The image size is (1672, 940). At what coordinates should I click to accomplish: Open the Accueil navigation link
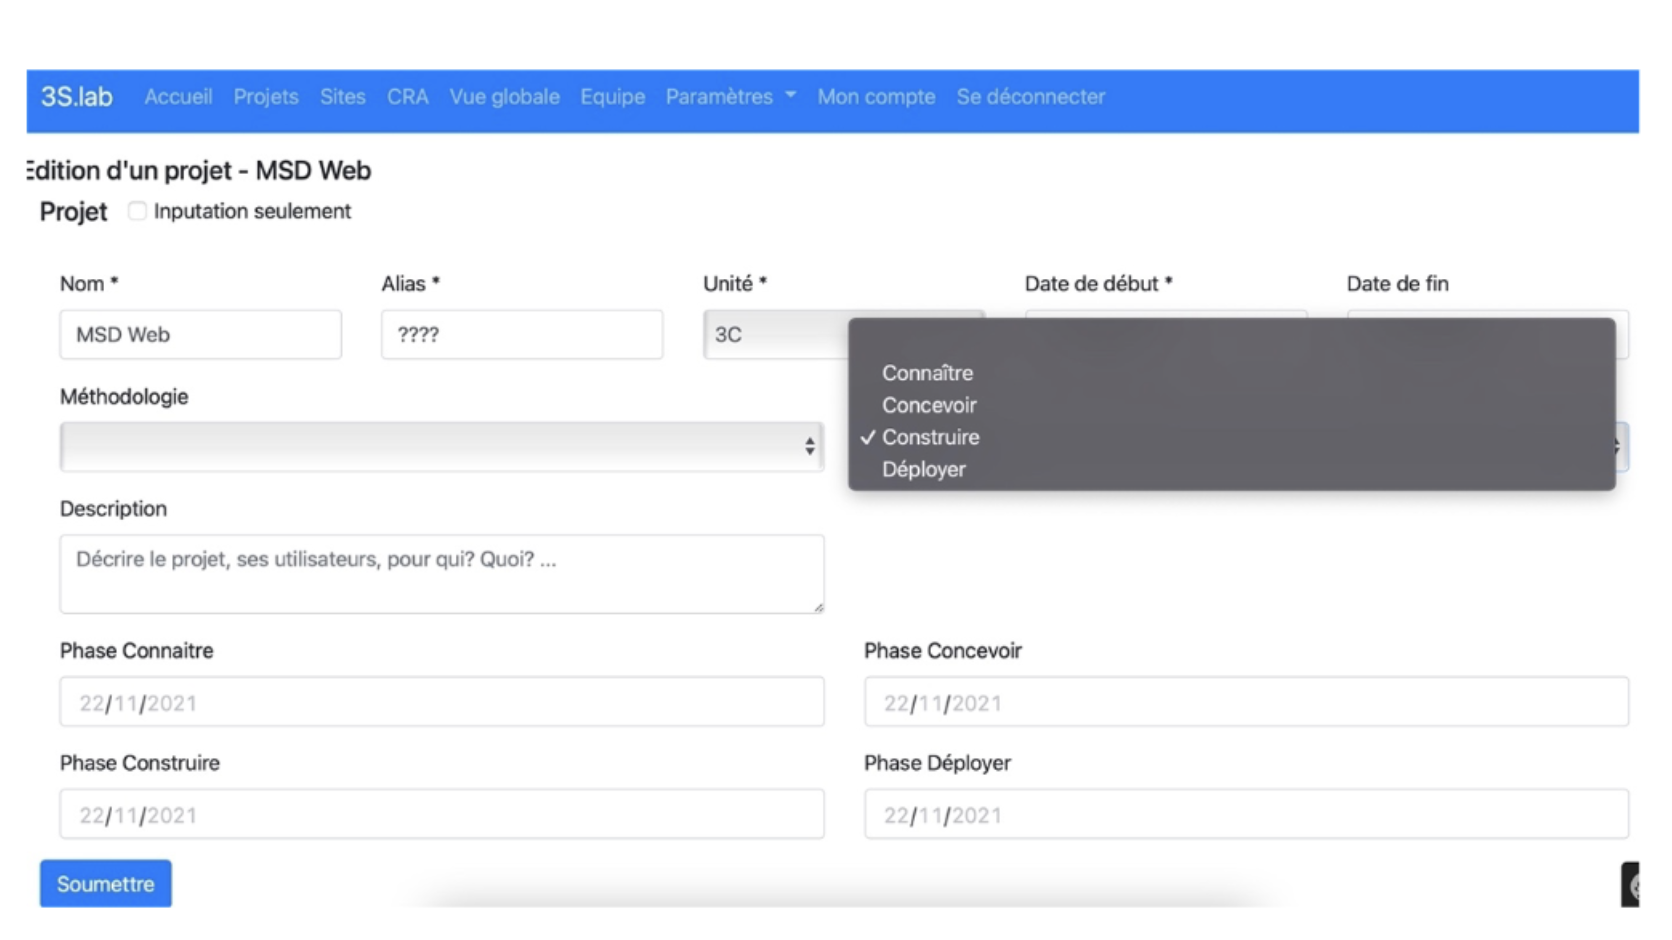coord(178,97)
